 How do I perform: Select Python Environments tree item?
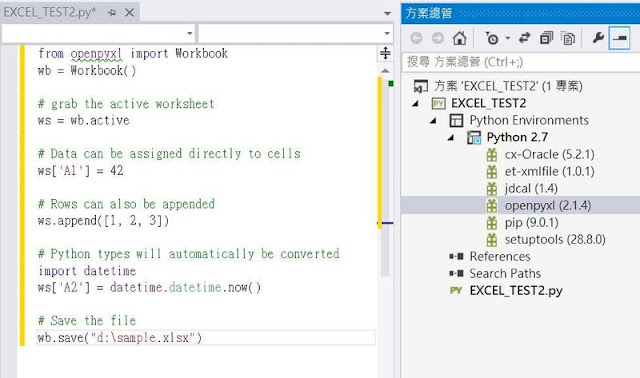point(529,120)
